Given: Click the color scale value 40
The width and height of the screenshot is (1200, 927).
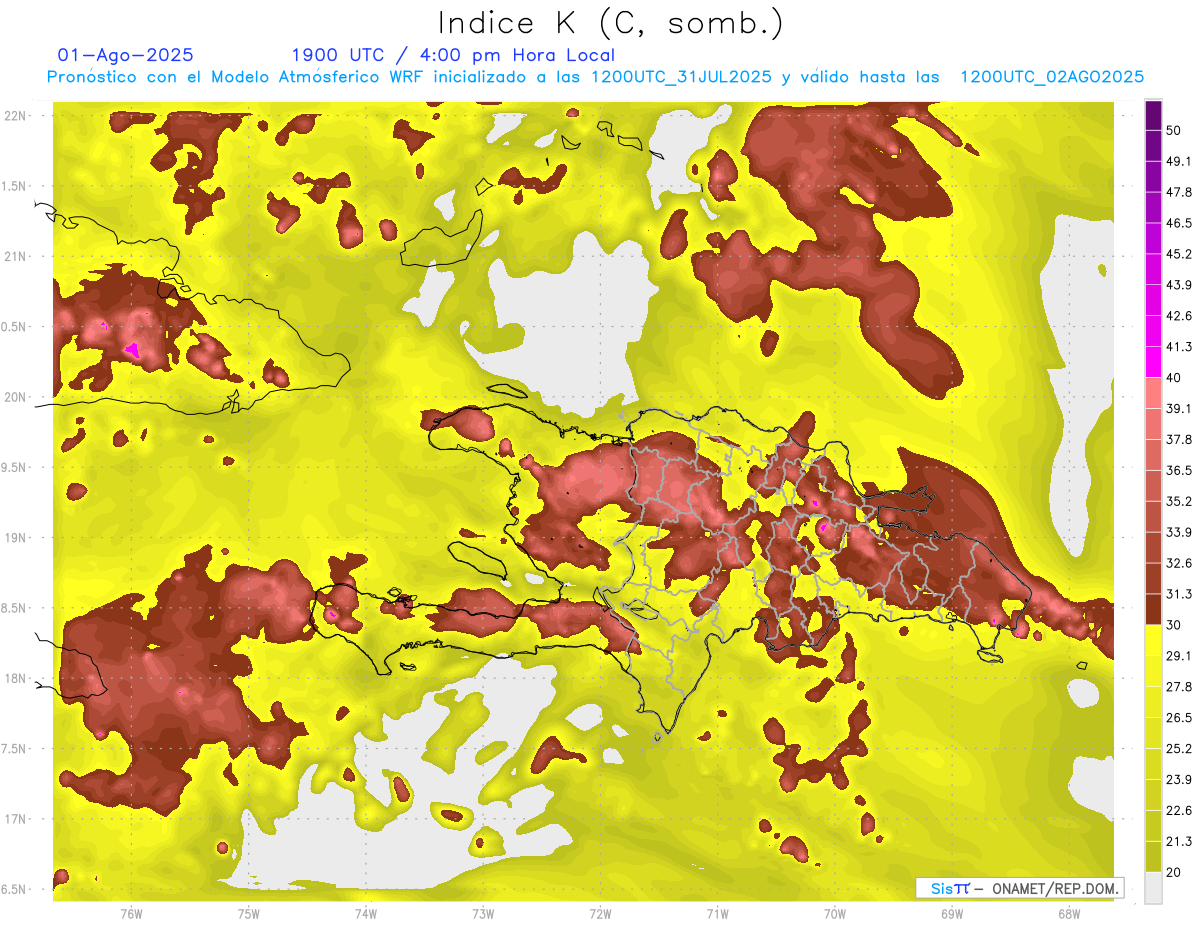Looking at the screenshot, I should (1175, 378).
